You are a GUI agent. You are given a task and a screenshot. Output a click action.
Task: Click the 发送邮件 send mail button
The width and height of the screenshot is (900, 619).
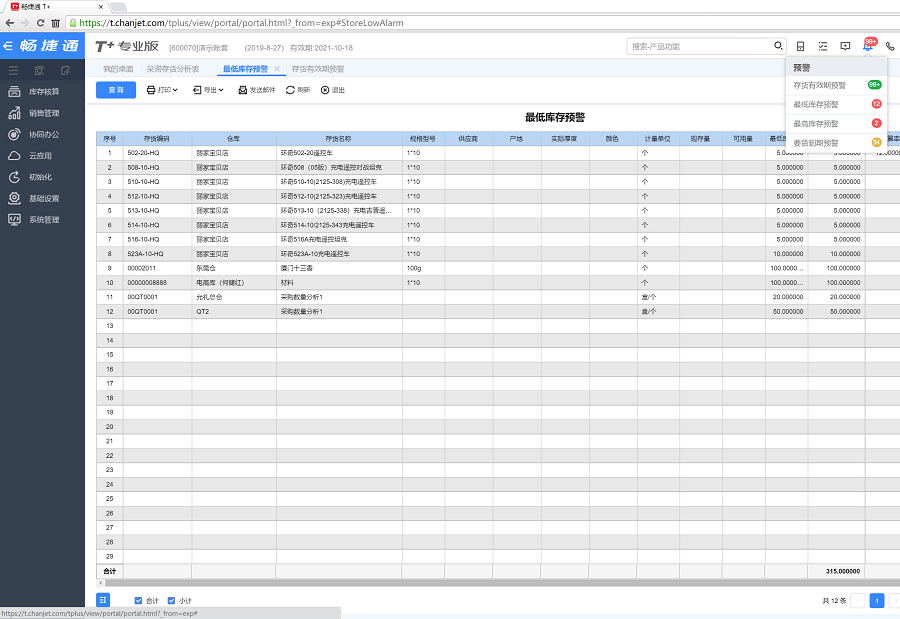(257, 90)
